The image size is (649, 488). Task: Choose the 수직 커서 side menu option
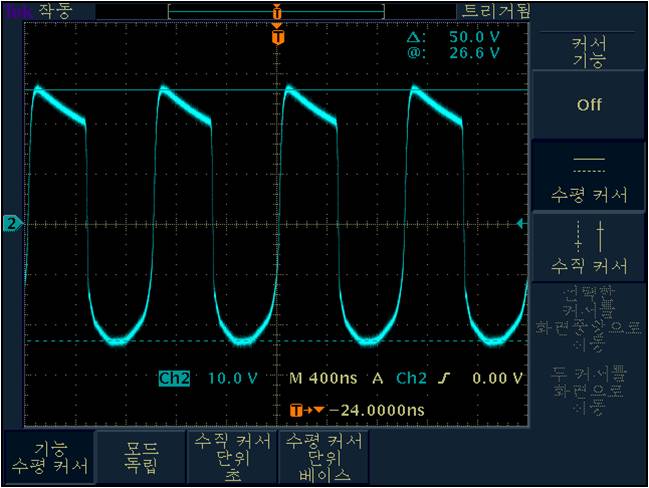[x=589, y=248]
